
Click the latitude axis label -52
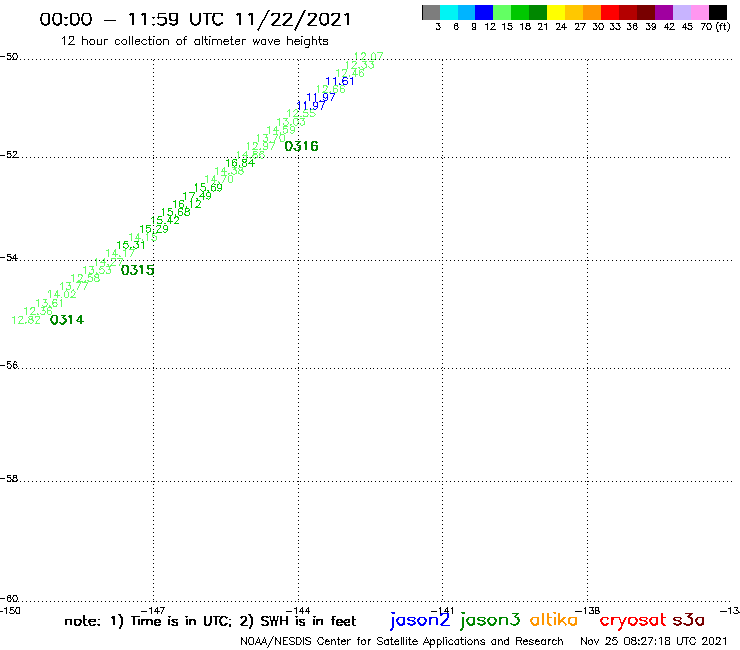click(9, 155)
